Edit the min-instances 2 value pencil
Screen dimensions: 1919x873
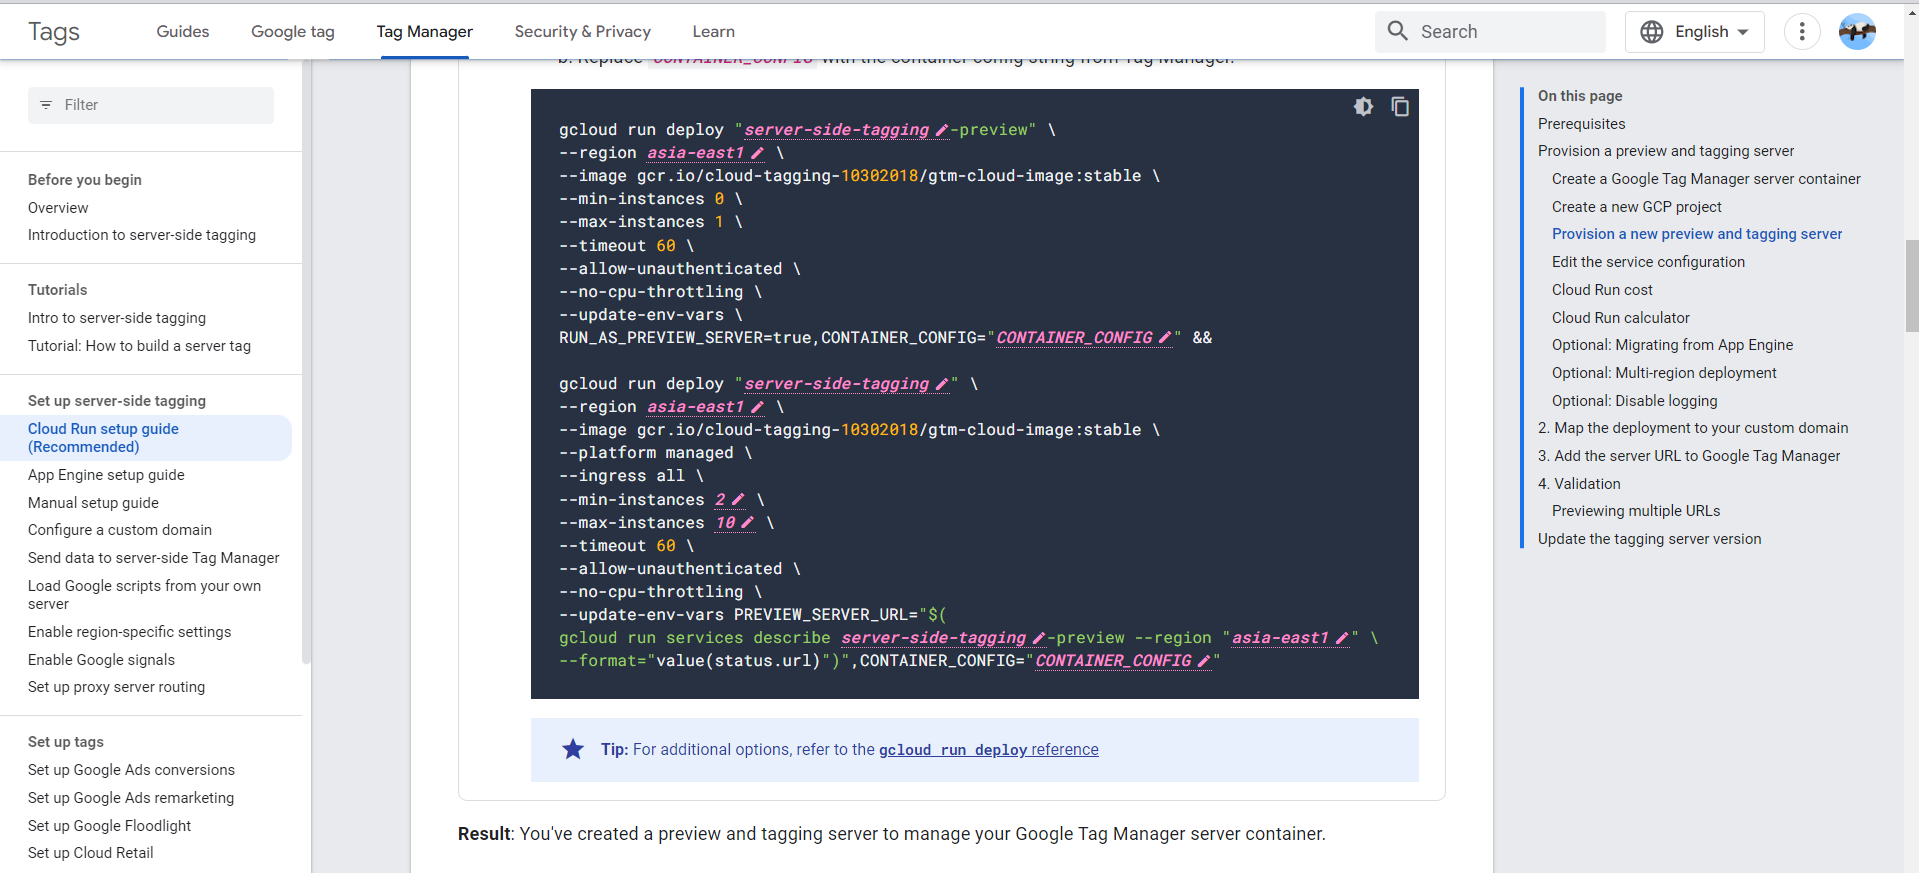click(x=738, y=500)
